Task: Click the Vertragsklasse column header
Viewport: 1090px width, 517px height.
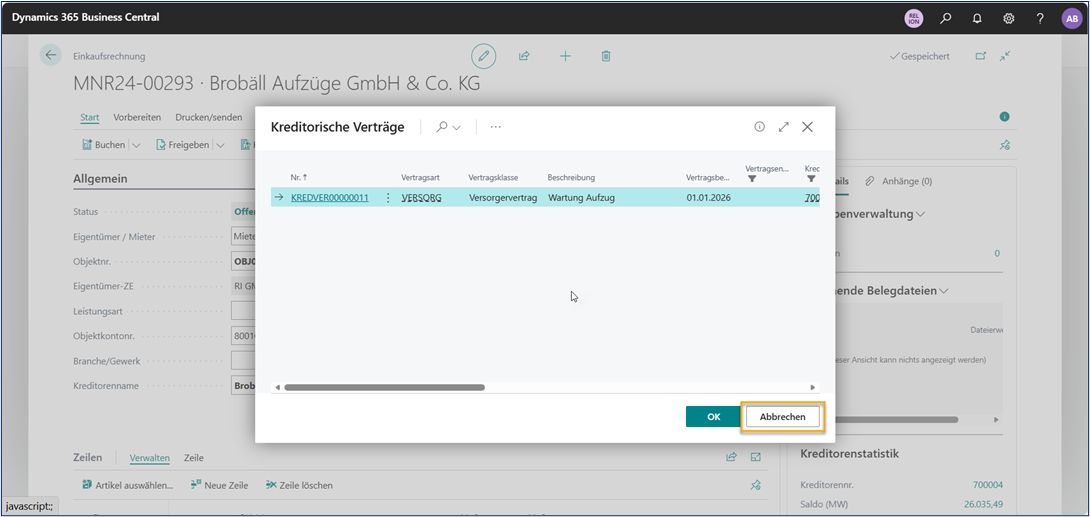Action: 494,178
